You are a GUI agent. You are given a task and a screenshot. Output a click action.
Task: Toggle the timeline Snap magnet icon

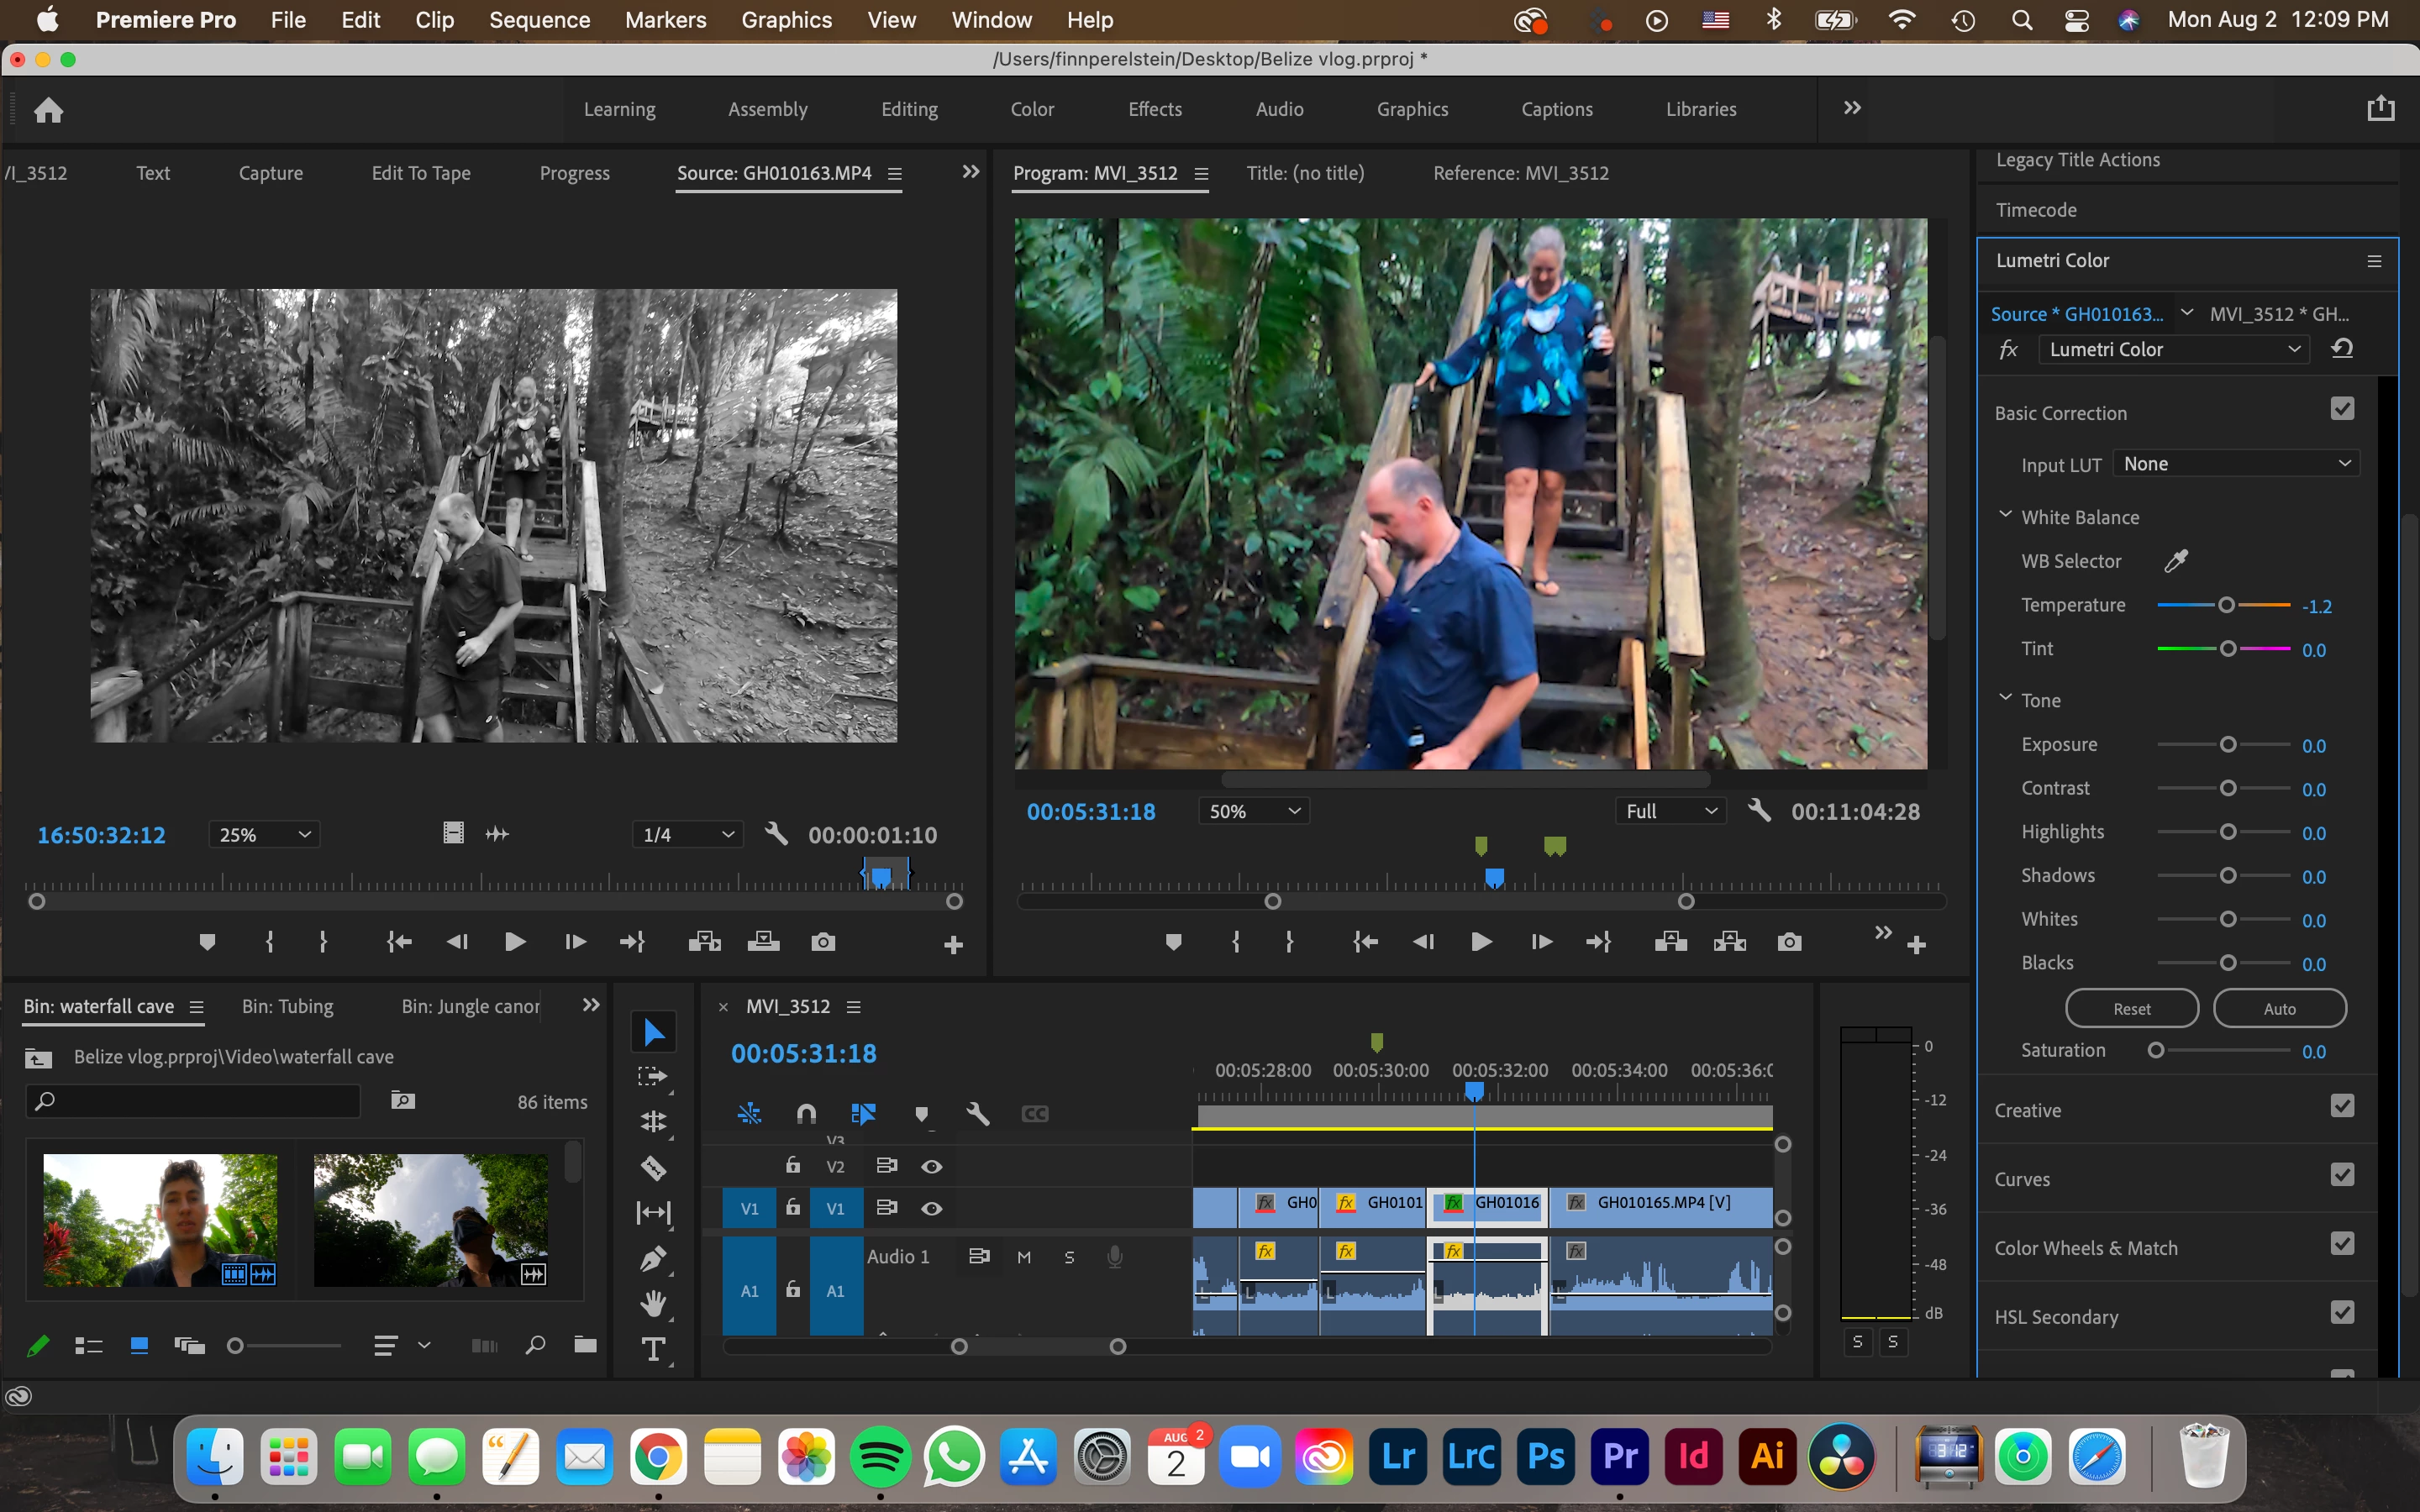pyautogui.click(x=806, y=1113)
